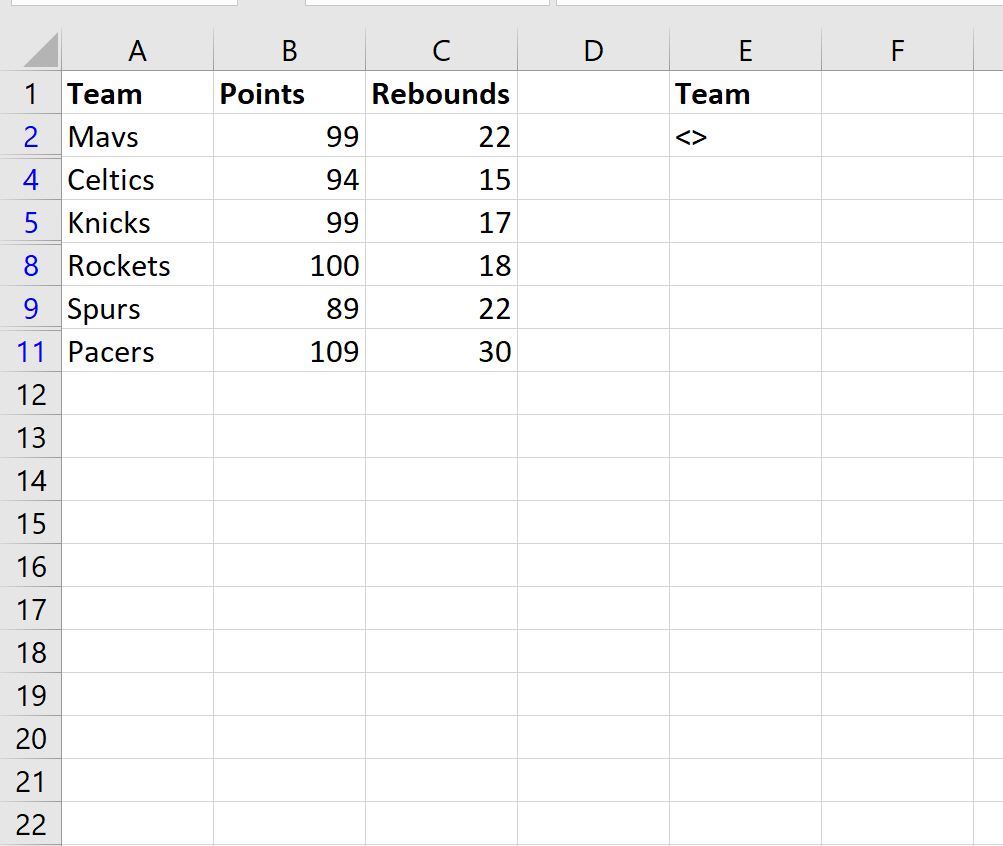Select row 8 by its row header
Screen dimensions: 1003x846
click(32, 265)
